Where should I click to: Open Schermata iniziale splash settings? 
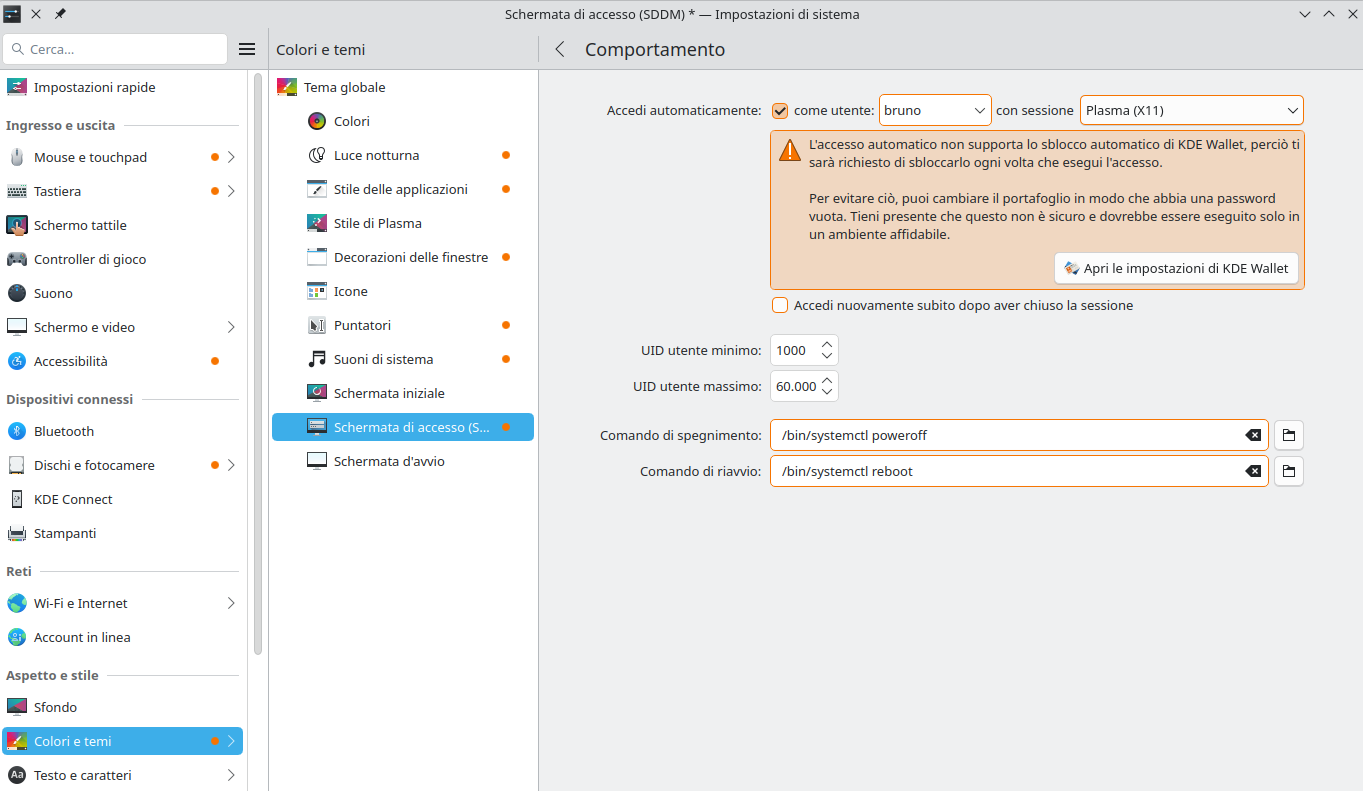coord(403,393)
